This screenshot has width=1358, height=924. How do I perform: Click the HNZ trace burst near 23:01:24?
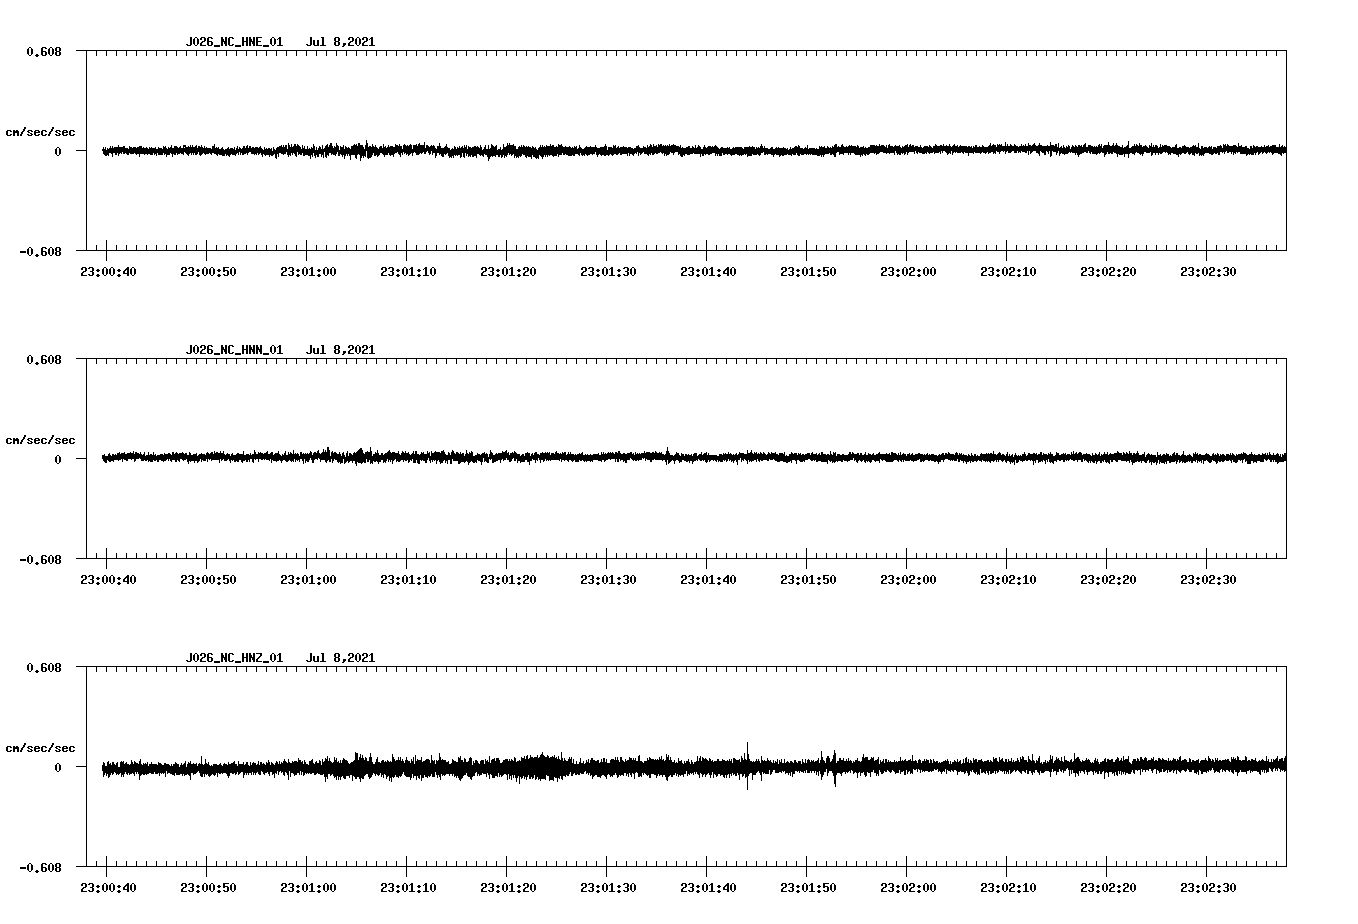point(543,767)
